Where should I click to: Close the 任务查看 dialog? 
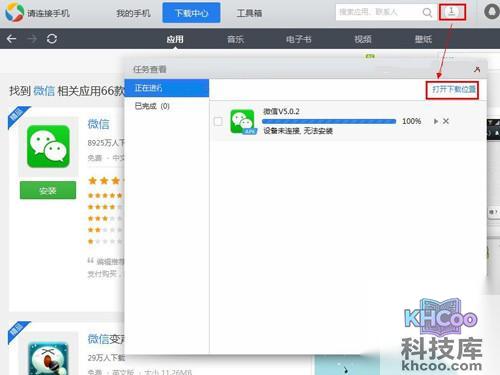tap(477, 69)
